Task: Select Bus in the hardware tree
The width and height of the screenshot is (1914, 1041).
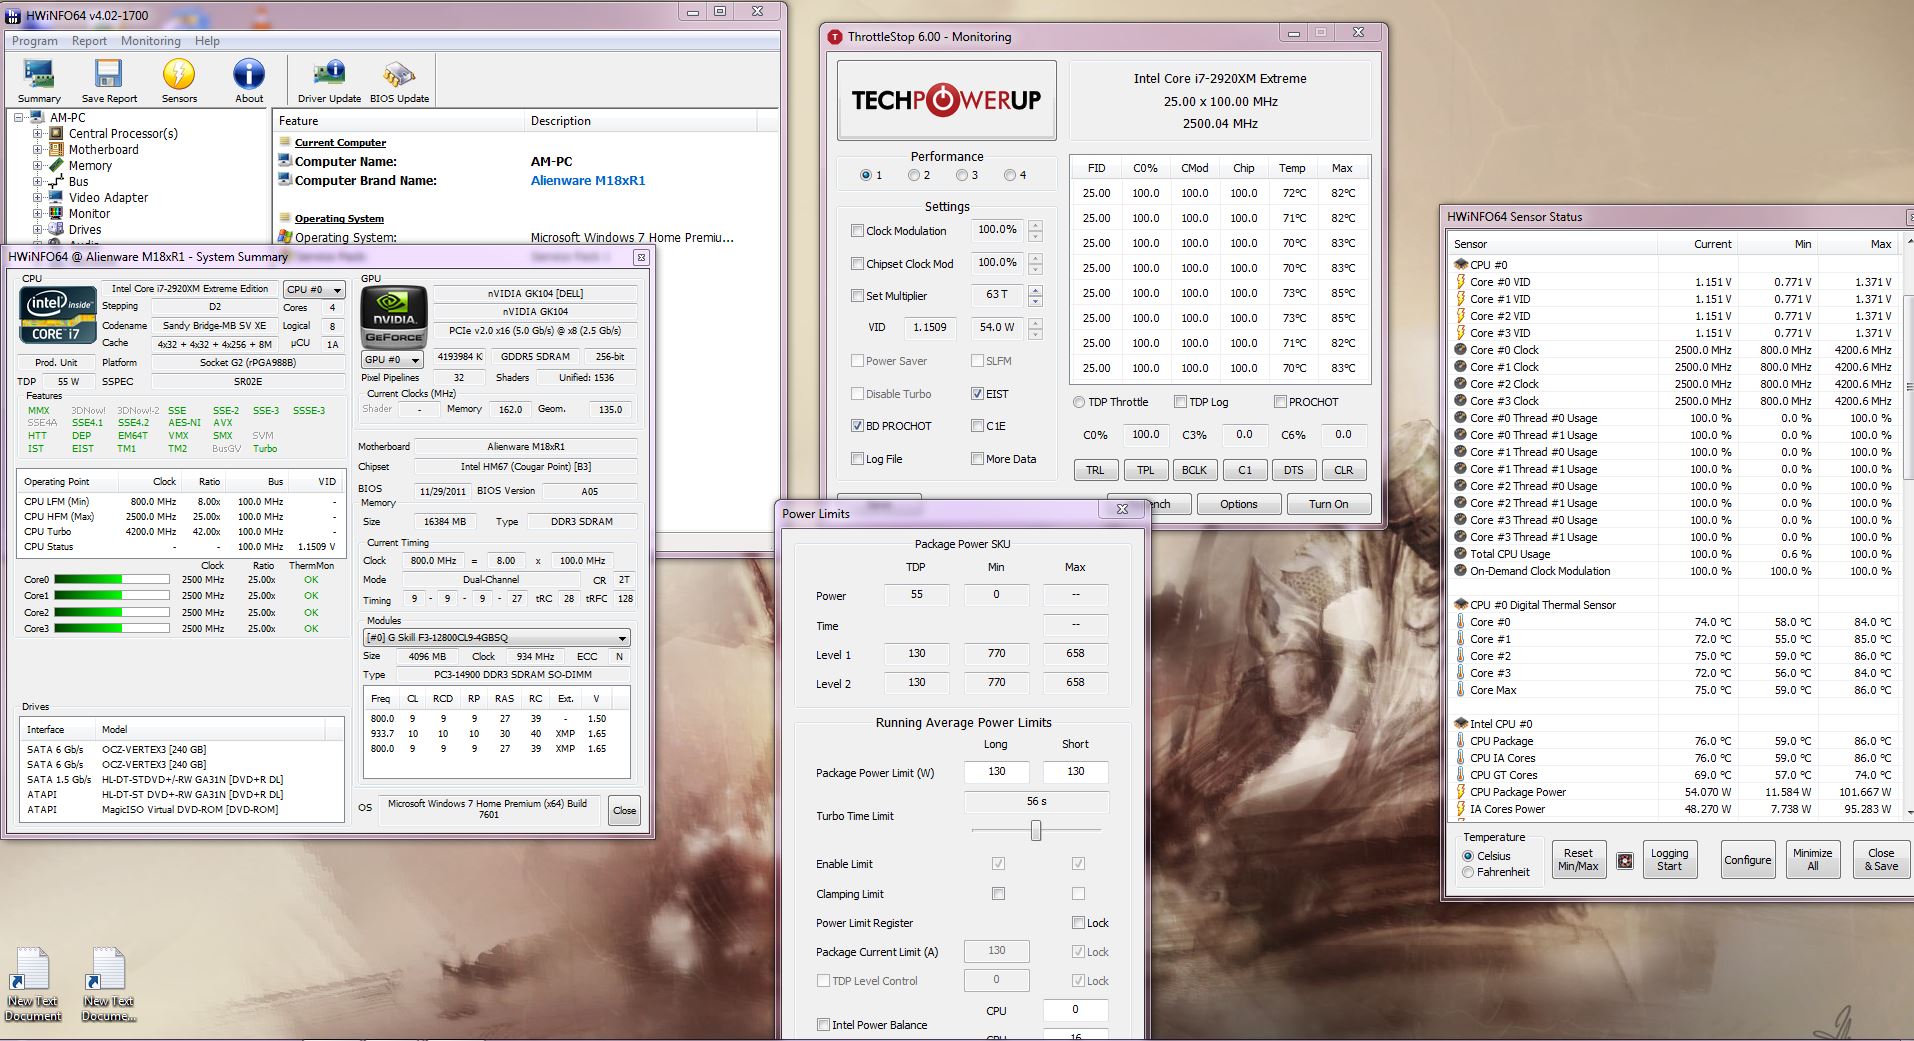Action: pos(78,181)
